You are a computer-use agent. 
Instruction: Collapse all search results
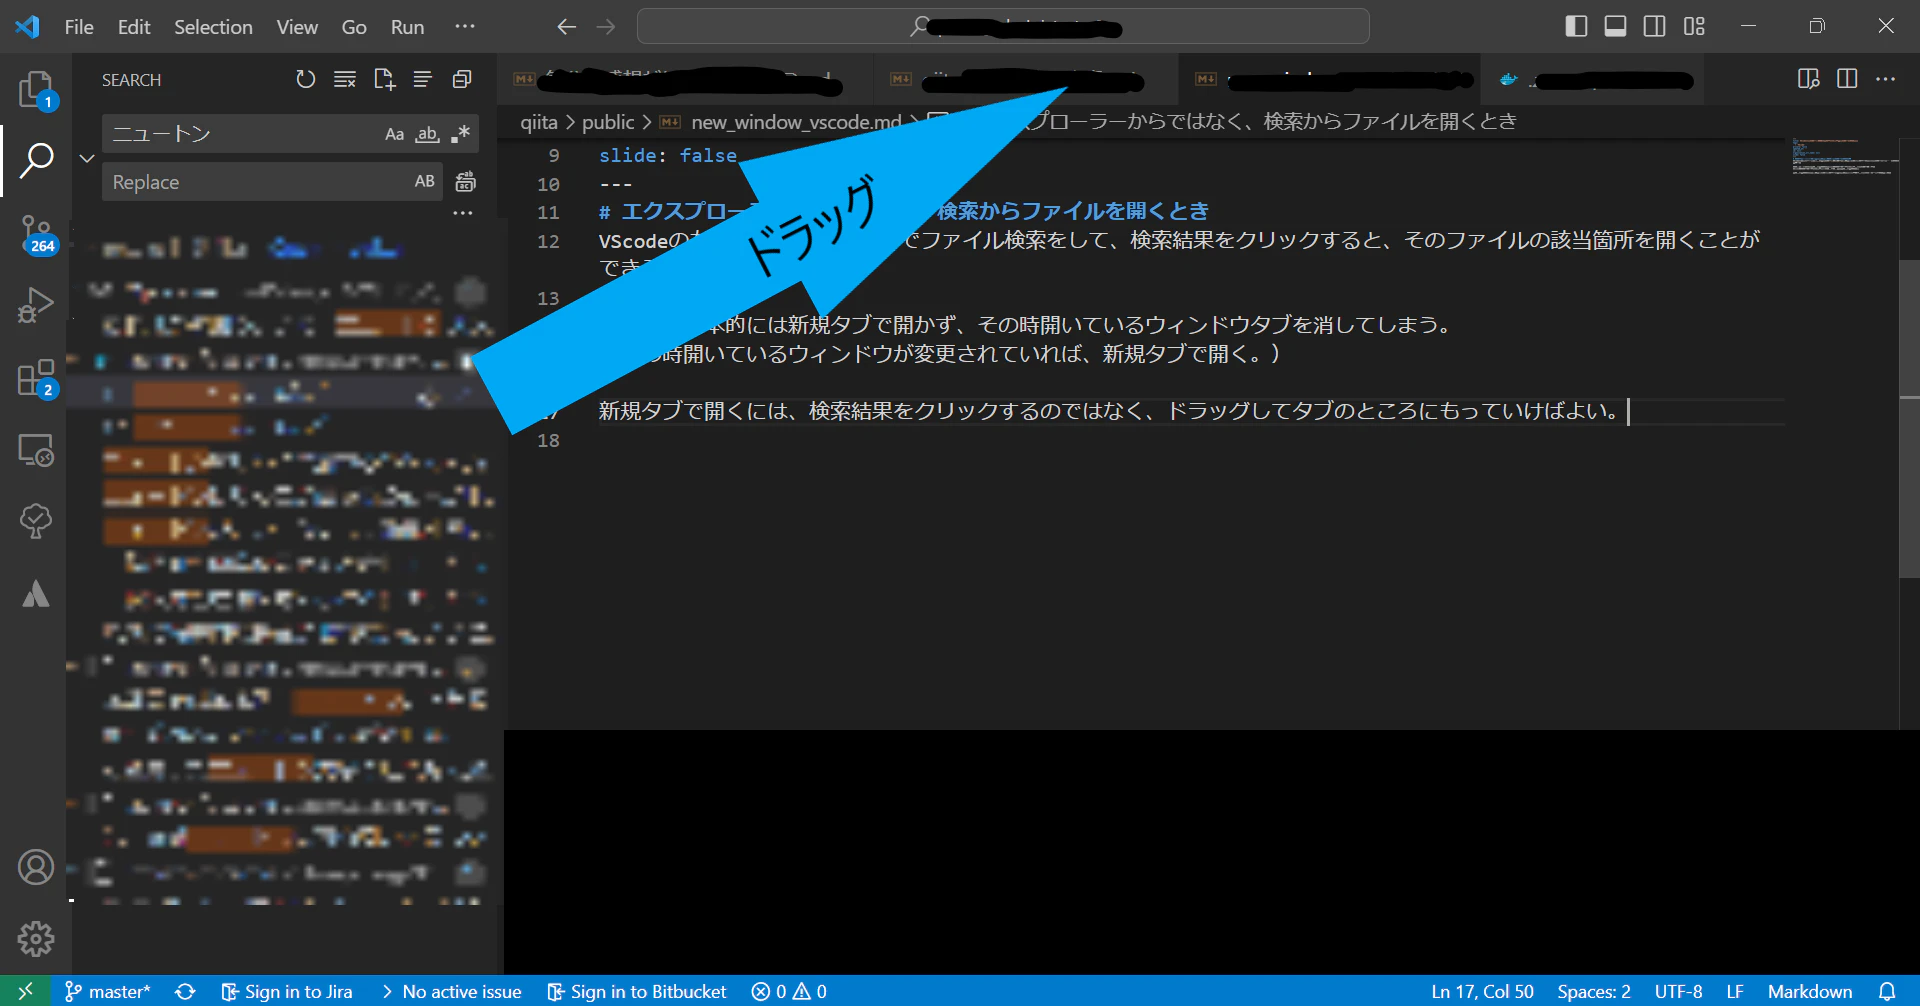tap(462, 79)
